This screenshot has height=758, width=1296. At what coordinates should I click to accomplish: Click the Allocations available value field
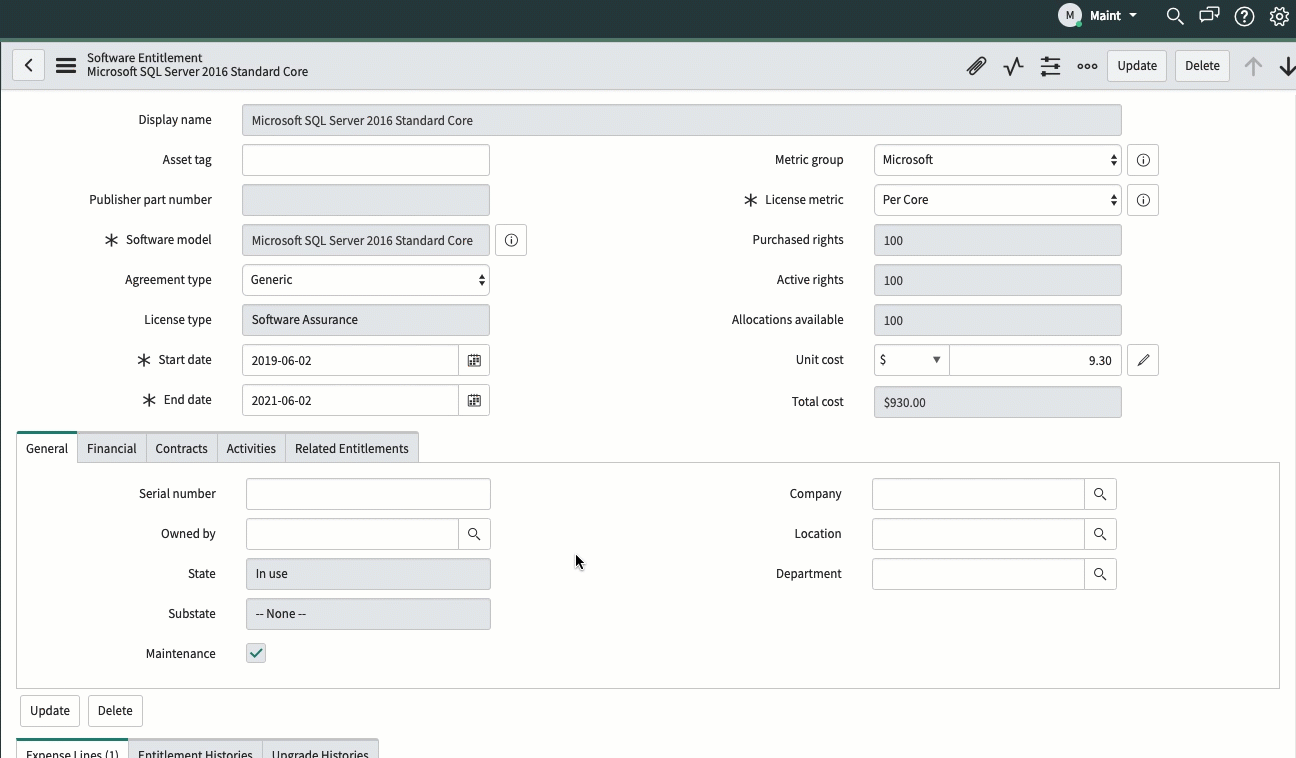tap(998, 320)
